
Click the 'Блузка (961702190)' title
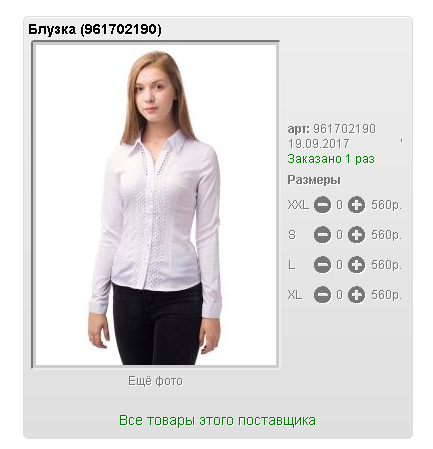pos(95,29)
